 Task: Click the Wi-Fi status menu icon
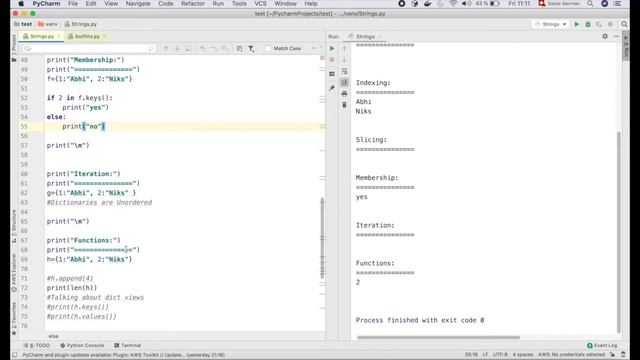[x=453, y=4]
